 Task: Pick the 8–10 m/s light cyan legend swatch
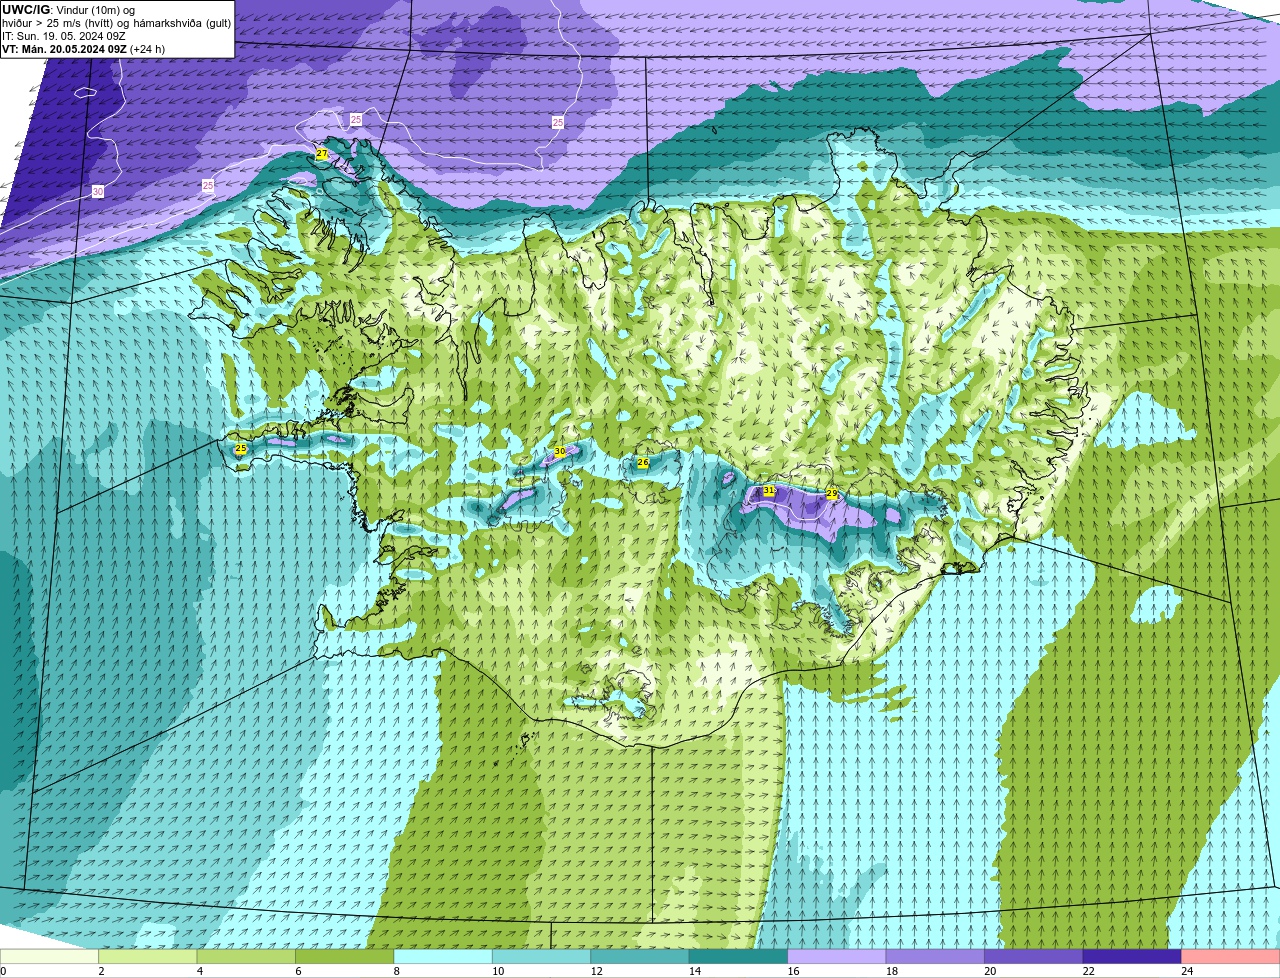tap(444, 956)
